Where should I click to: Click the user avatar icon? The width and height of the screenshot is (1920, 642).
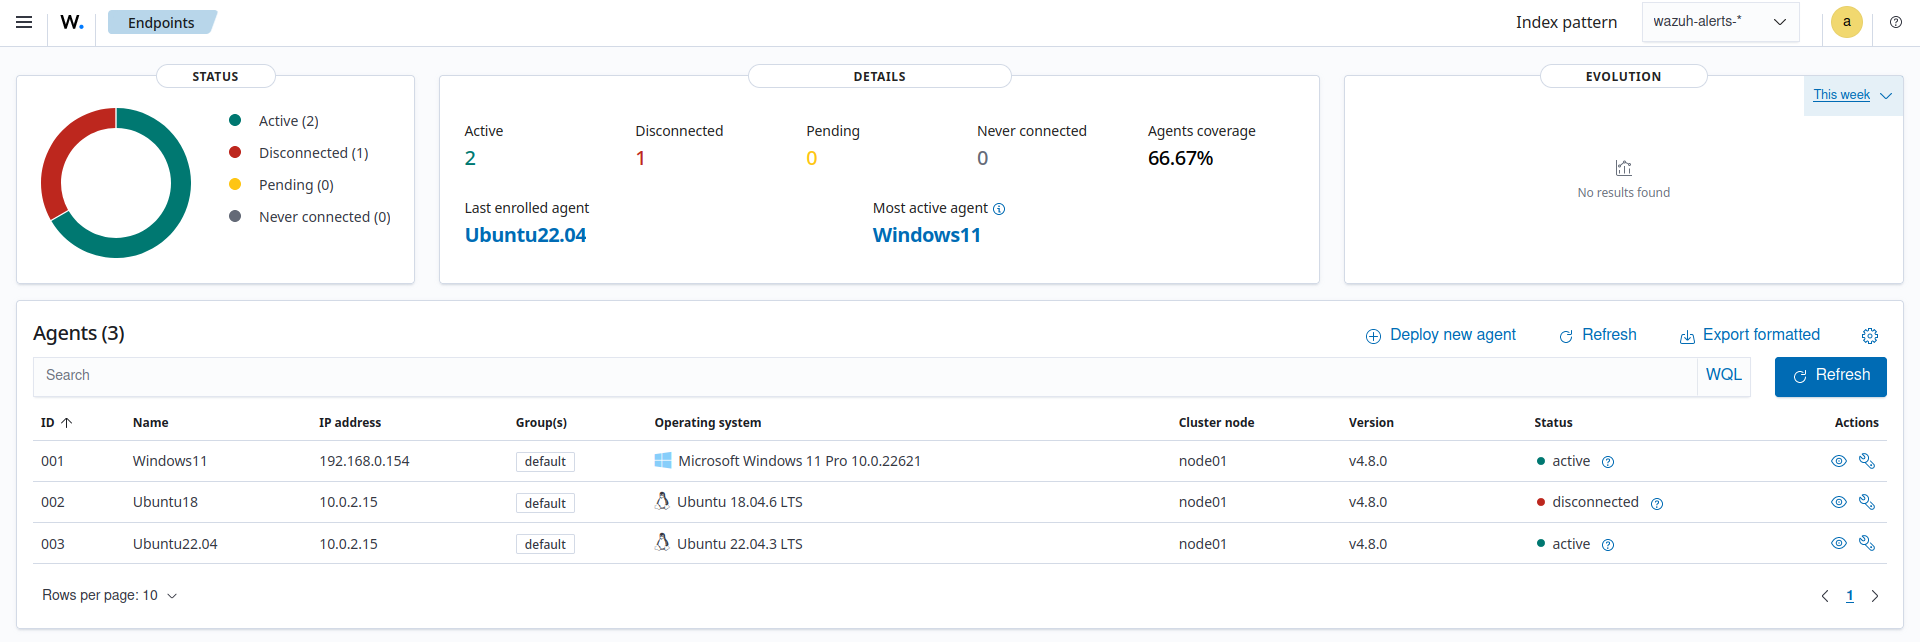pos(1846,22)
